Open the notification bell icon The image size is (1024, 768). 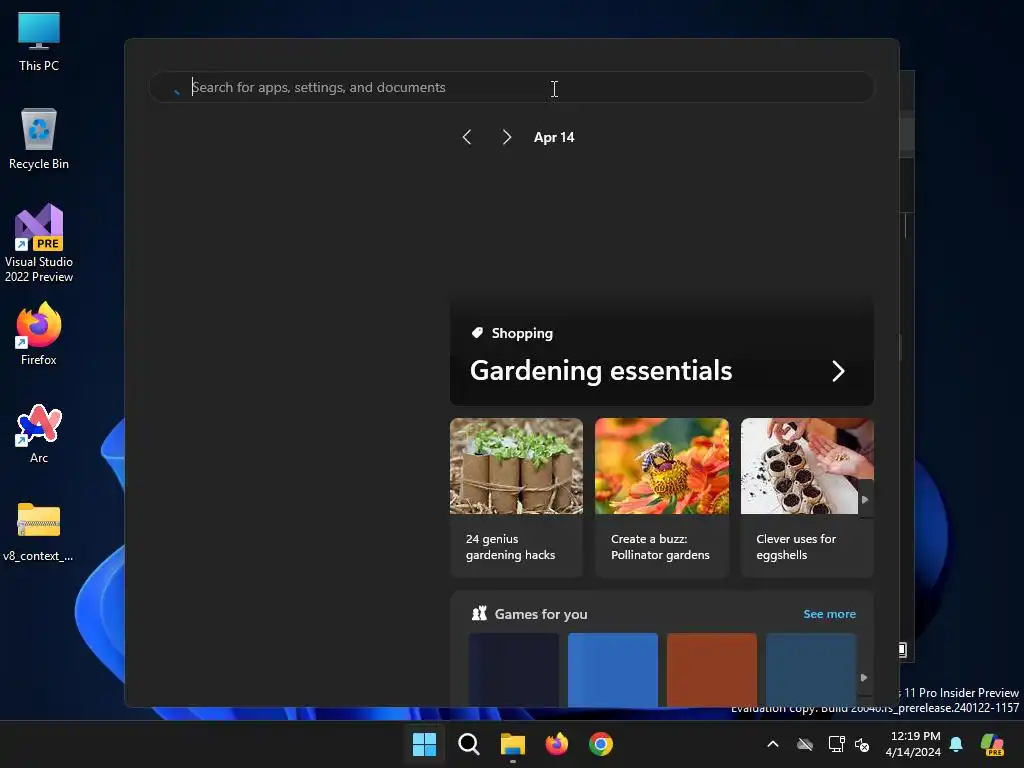(956, 744)
